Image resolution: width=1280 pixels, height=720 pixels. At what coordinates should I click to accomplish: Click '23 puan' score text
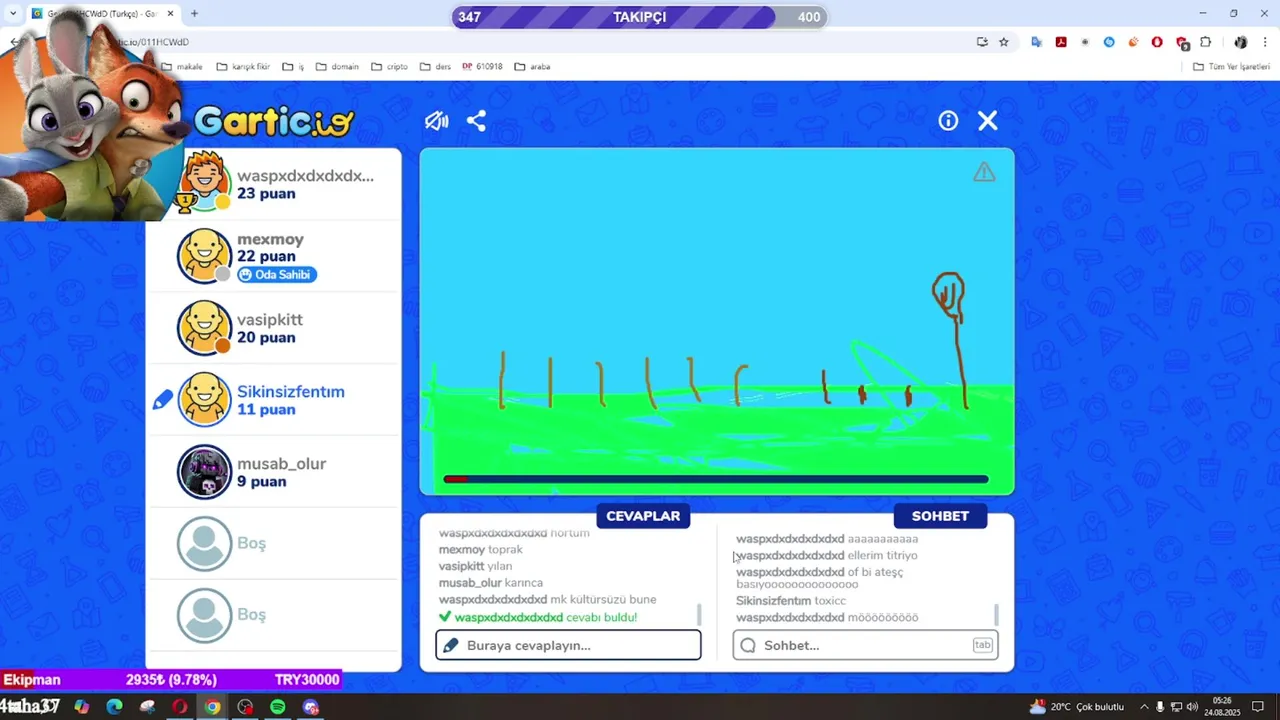point(266,194)
